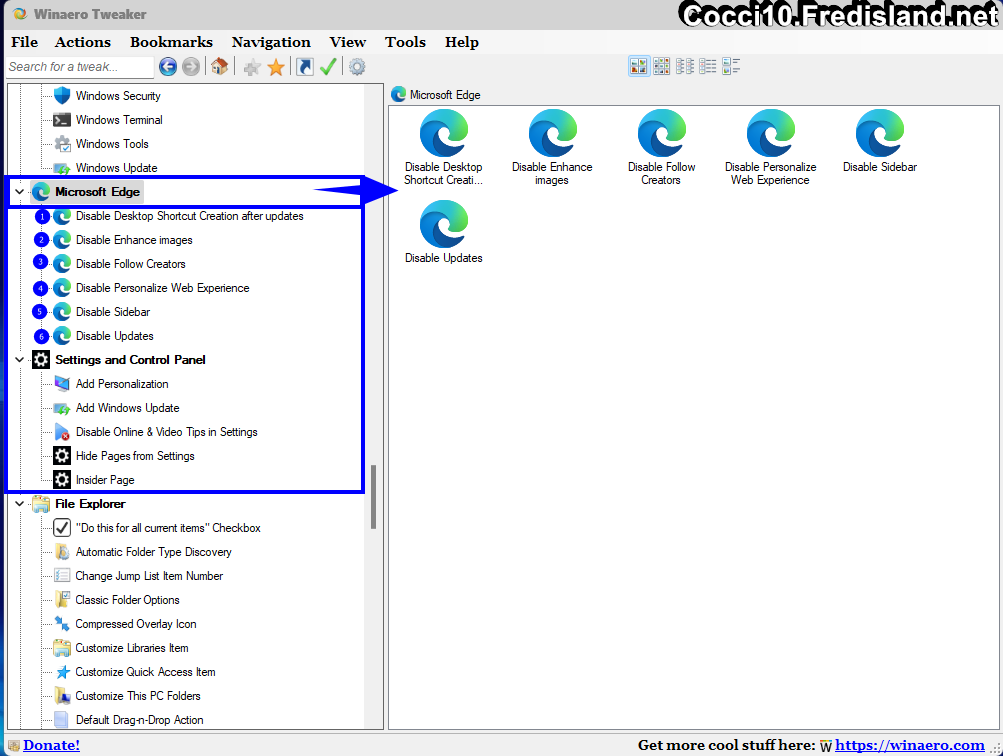Click the back navigation arrow in toolbar
Viewport: 1003px width, 756px height.
(168, 67)
